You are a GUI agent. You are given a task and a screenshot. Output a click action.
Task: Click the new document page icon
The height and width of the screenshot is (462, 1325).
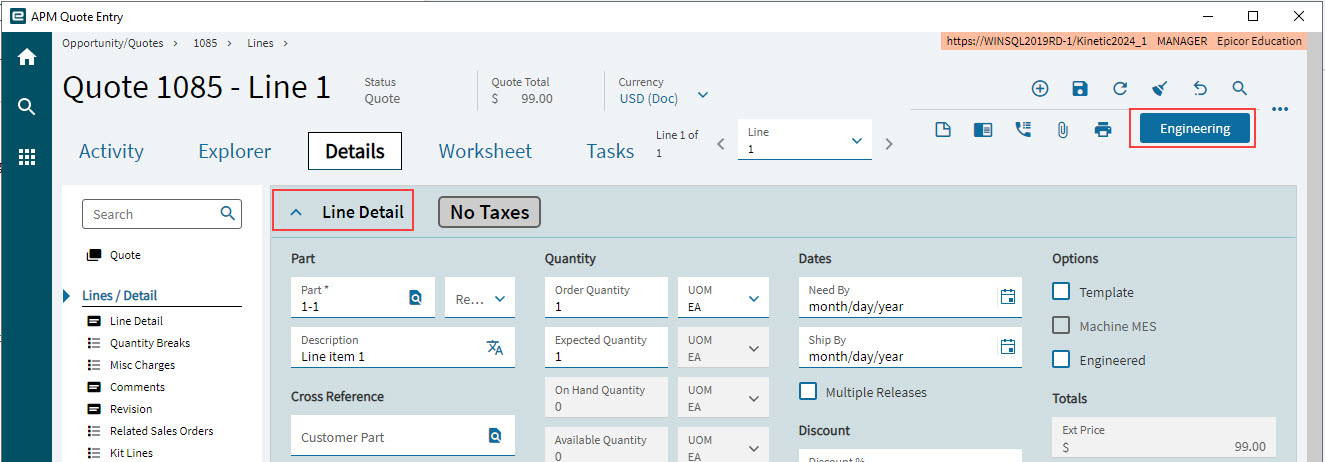click(942, 129)
